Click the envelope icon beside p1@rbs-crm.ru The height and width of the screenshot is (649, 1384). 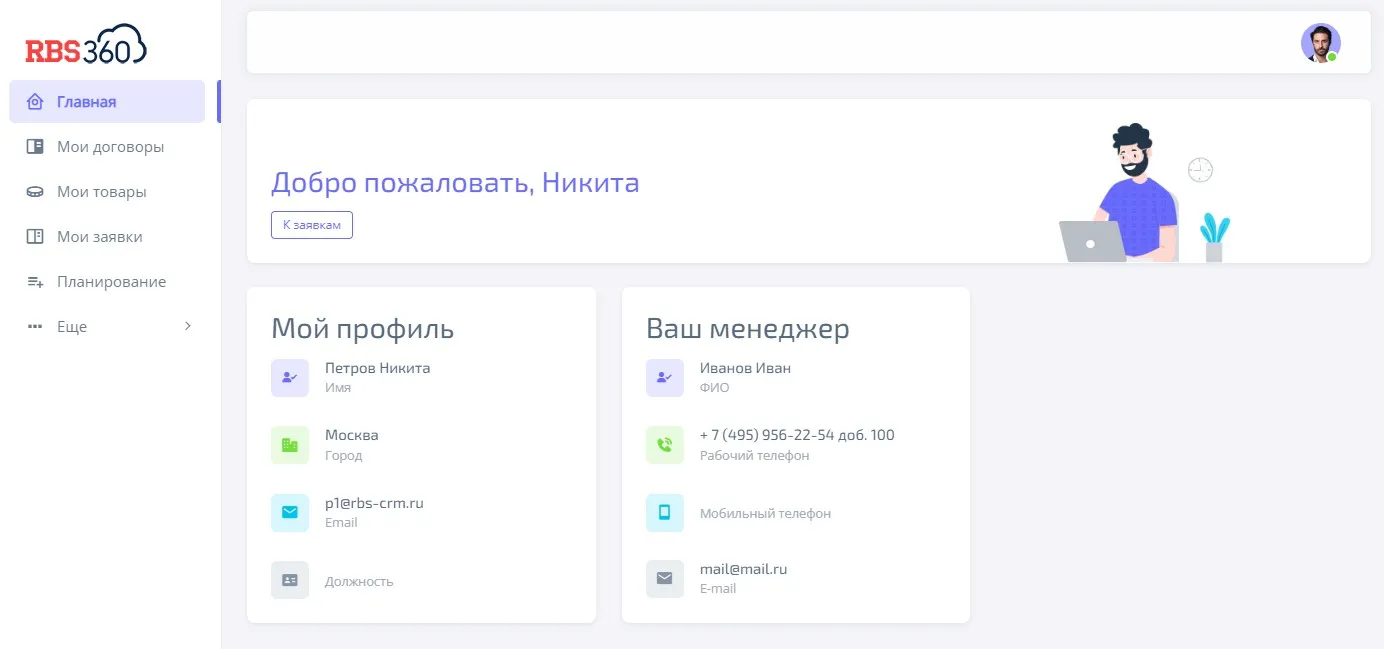[x=290, y=512]
